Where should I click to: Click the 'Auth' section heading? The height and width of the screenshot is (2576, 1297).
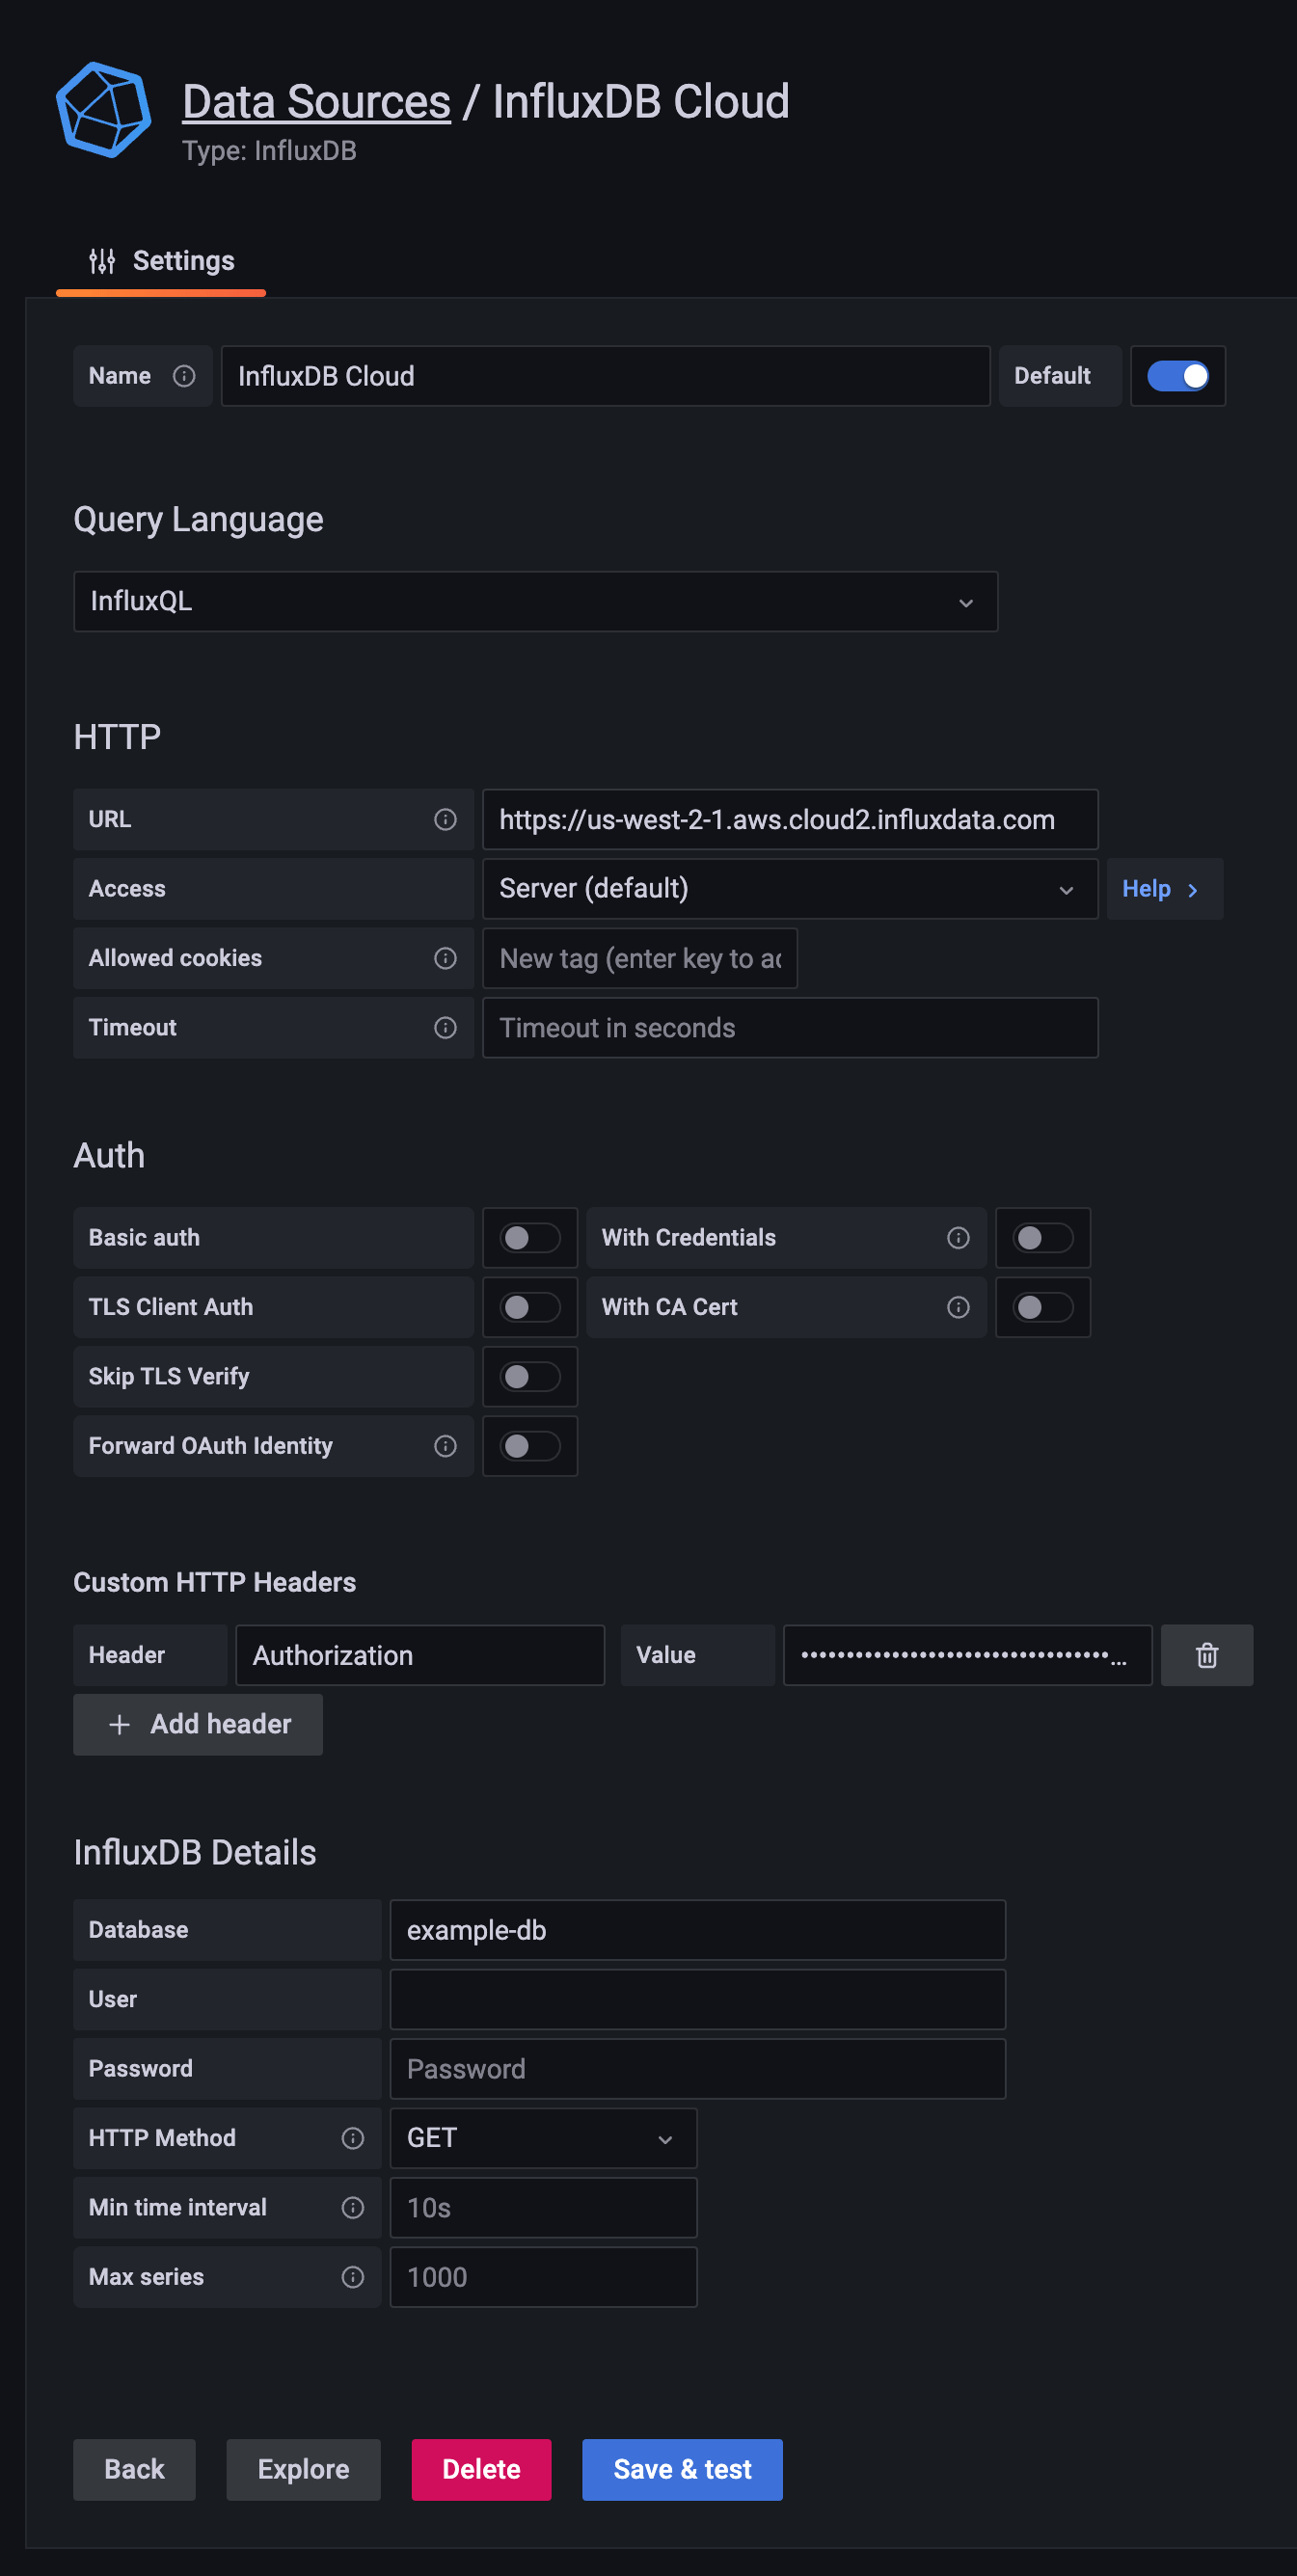pos(109,1156)
